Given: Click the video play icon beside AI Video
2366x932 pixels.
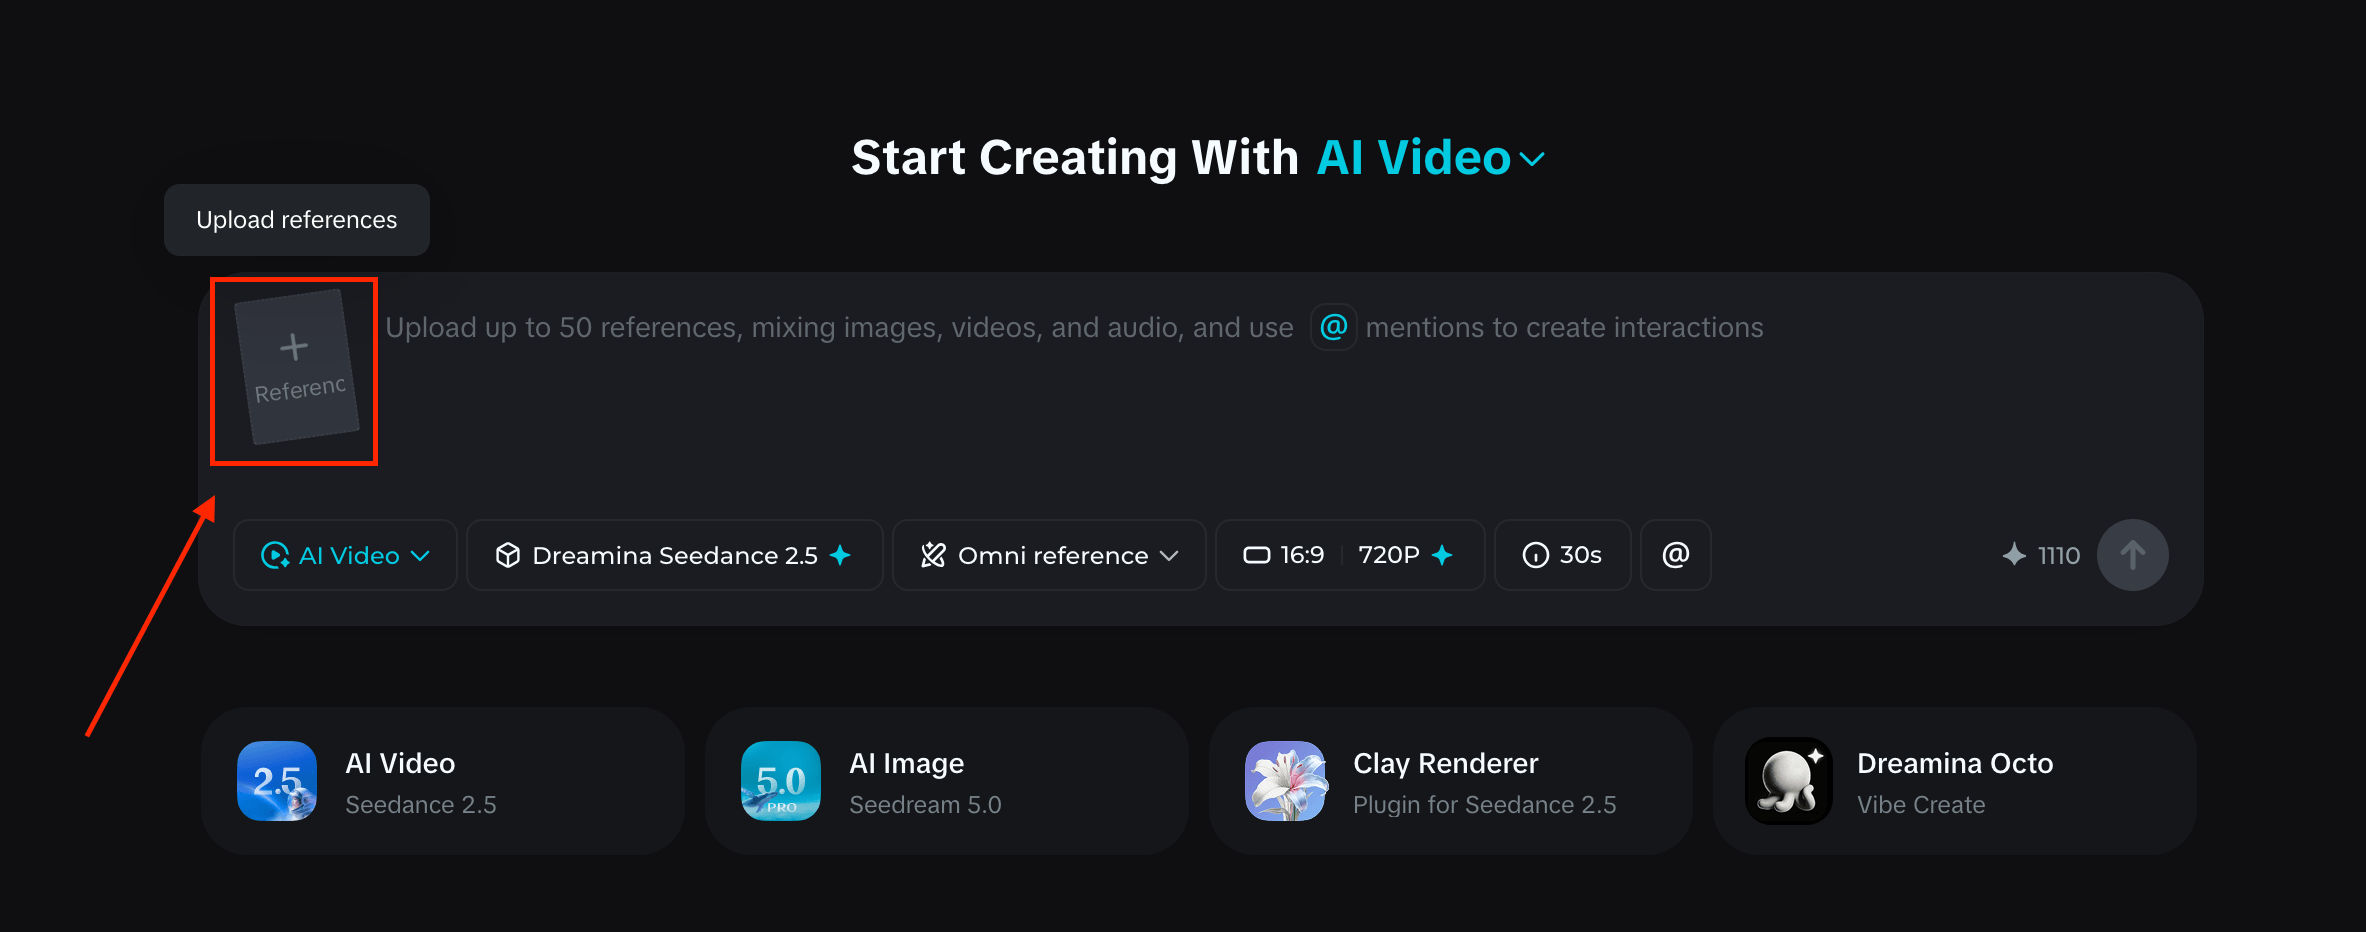Looking at the screenshot, I should [275, 555].
